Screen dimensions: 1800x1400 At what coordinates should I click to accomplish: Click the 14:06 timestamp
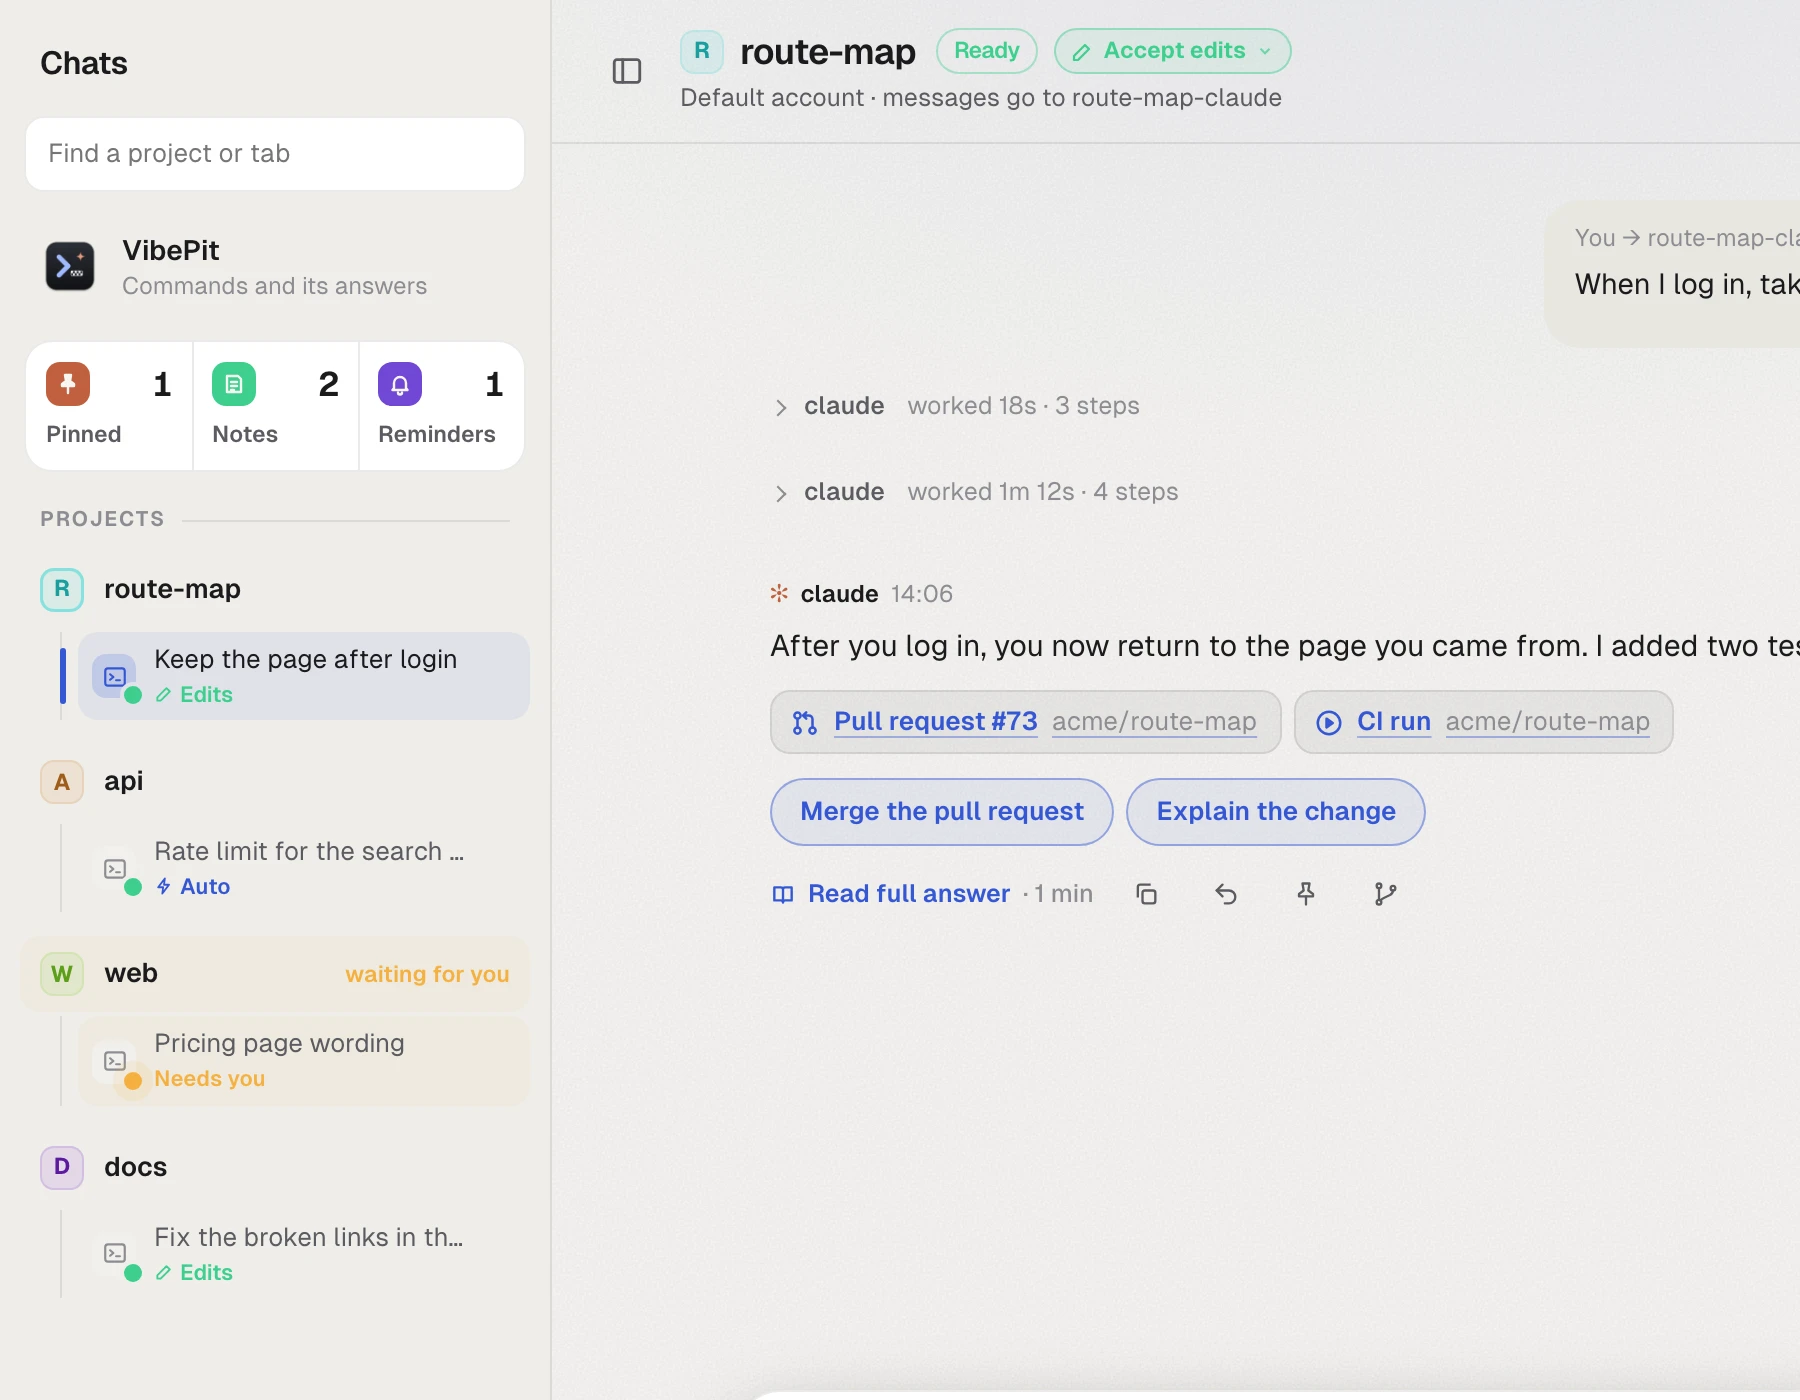[x=922, y=594]
